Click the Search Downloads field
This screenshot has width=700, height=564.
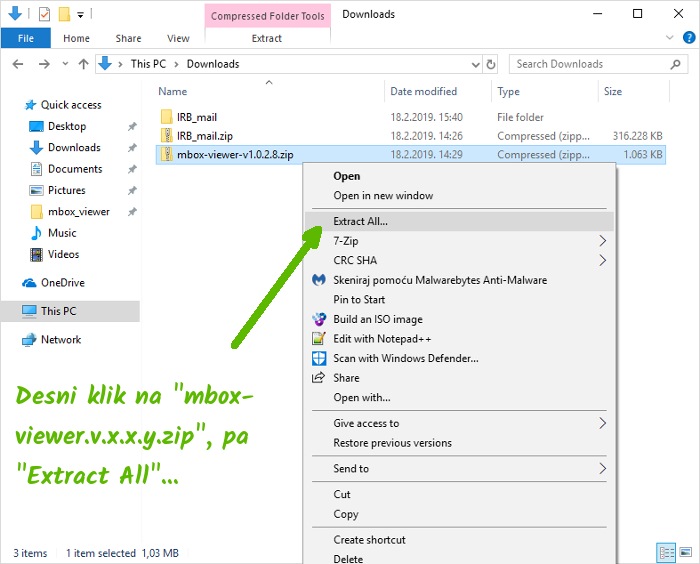tap(590, 64)
